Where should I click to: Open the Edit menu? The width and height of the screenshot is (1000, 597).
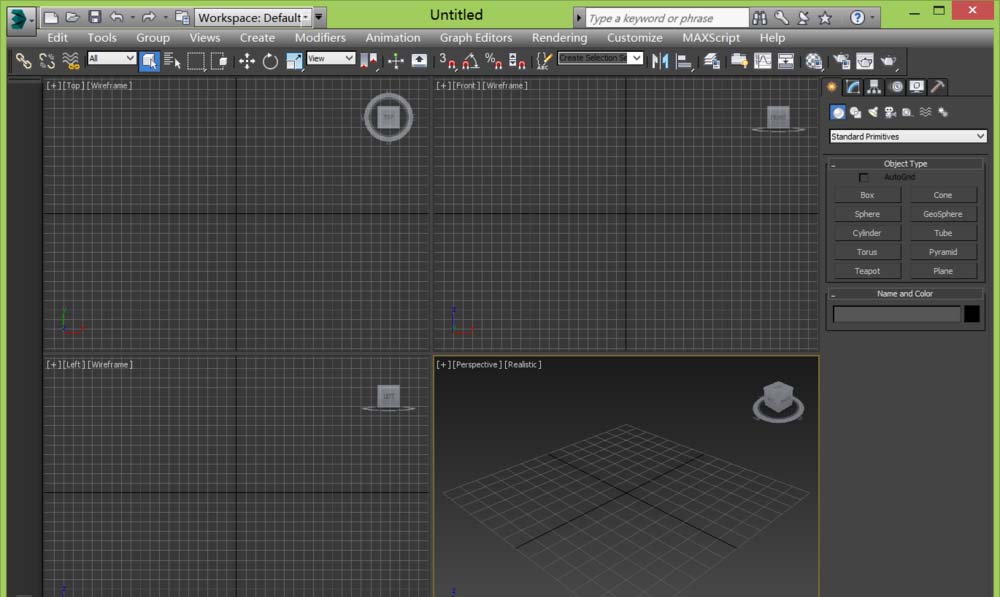coord(57,38)
